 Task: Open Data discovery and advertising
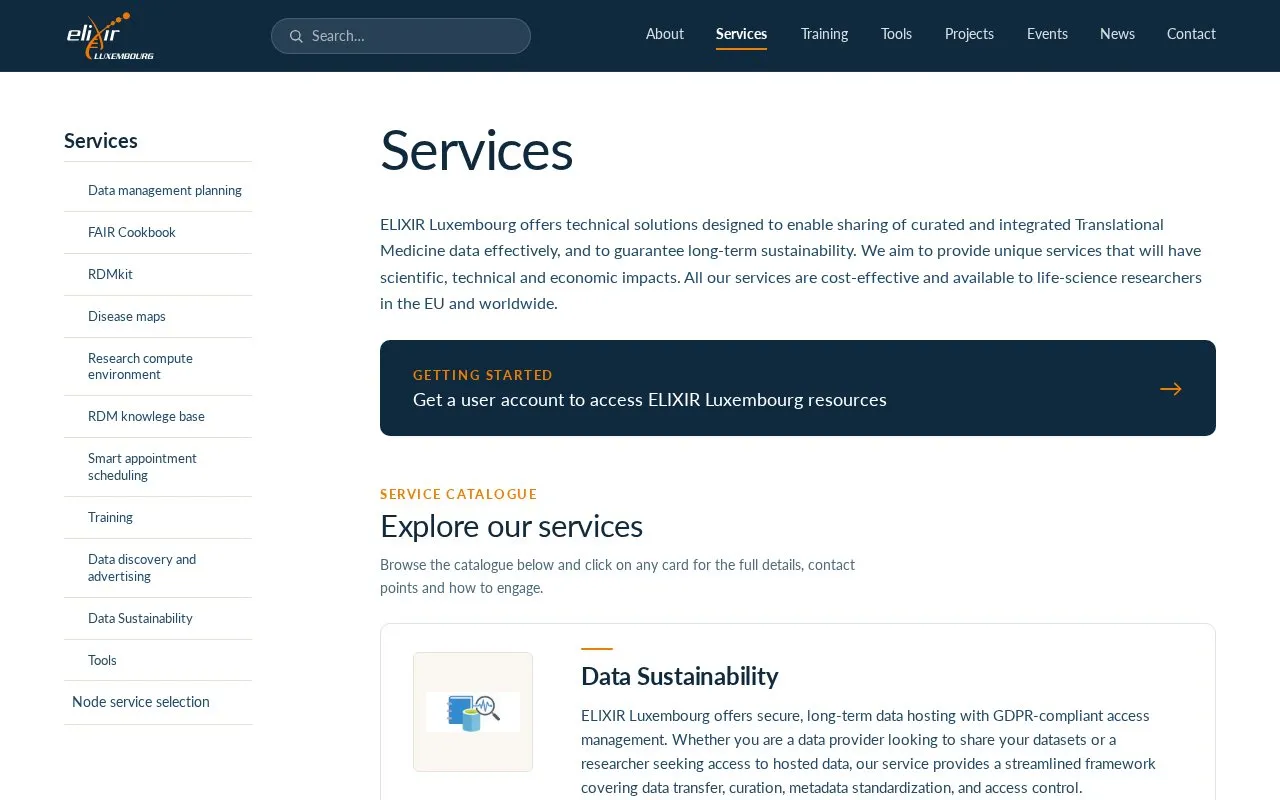pyautogui.click(x=142, y=568)
